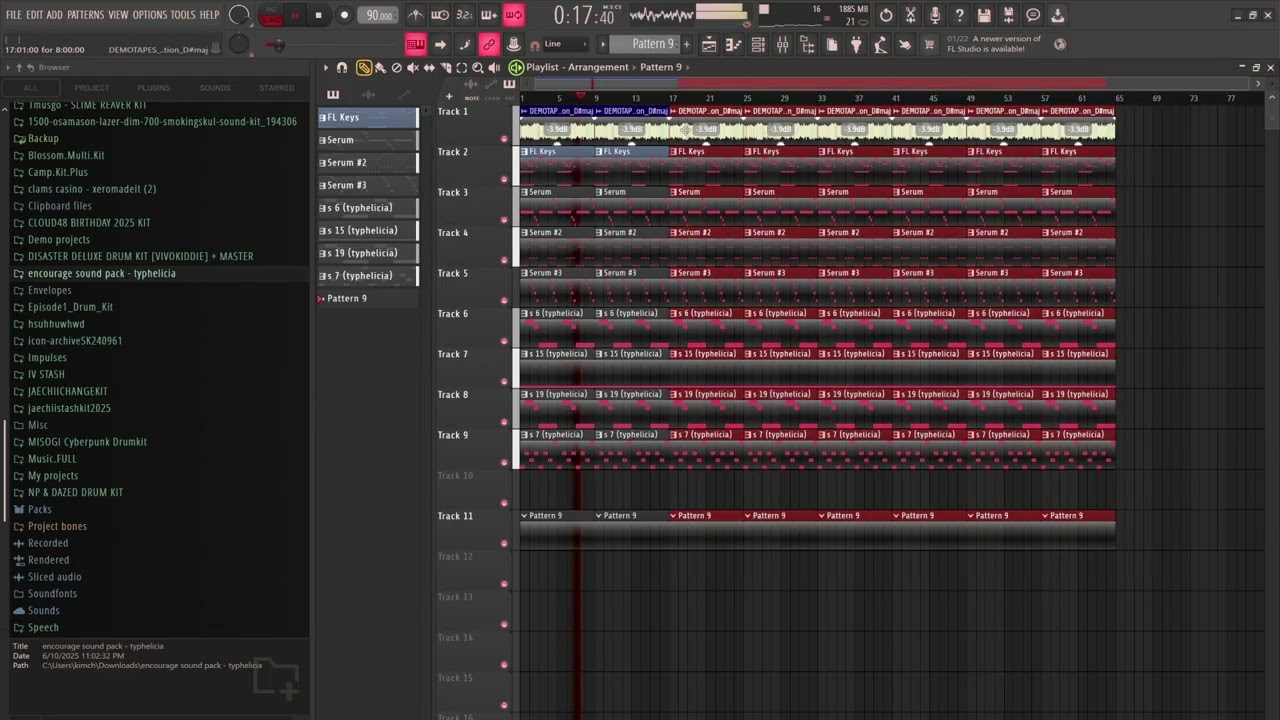Open the Plugin picker plug icon
The height and width of the screenshot is (720, 1280).
856,44
